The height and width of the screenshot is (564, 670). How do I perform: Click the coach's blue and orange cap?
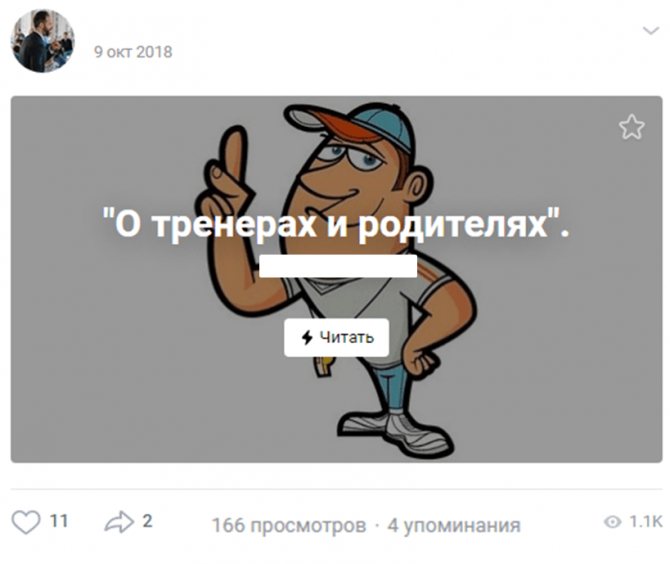[x=348, y=124]
